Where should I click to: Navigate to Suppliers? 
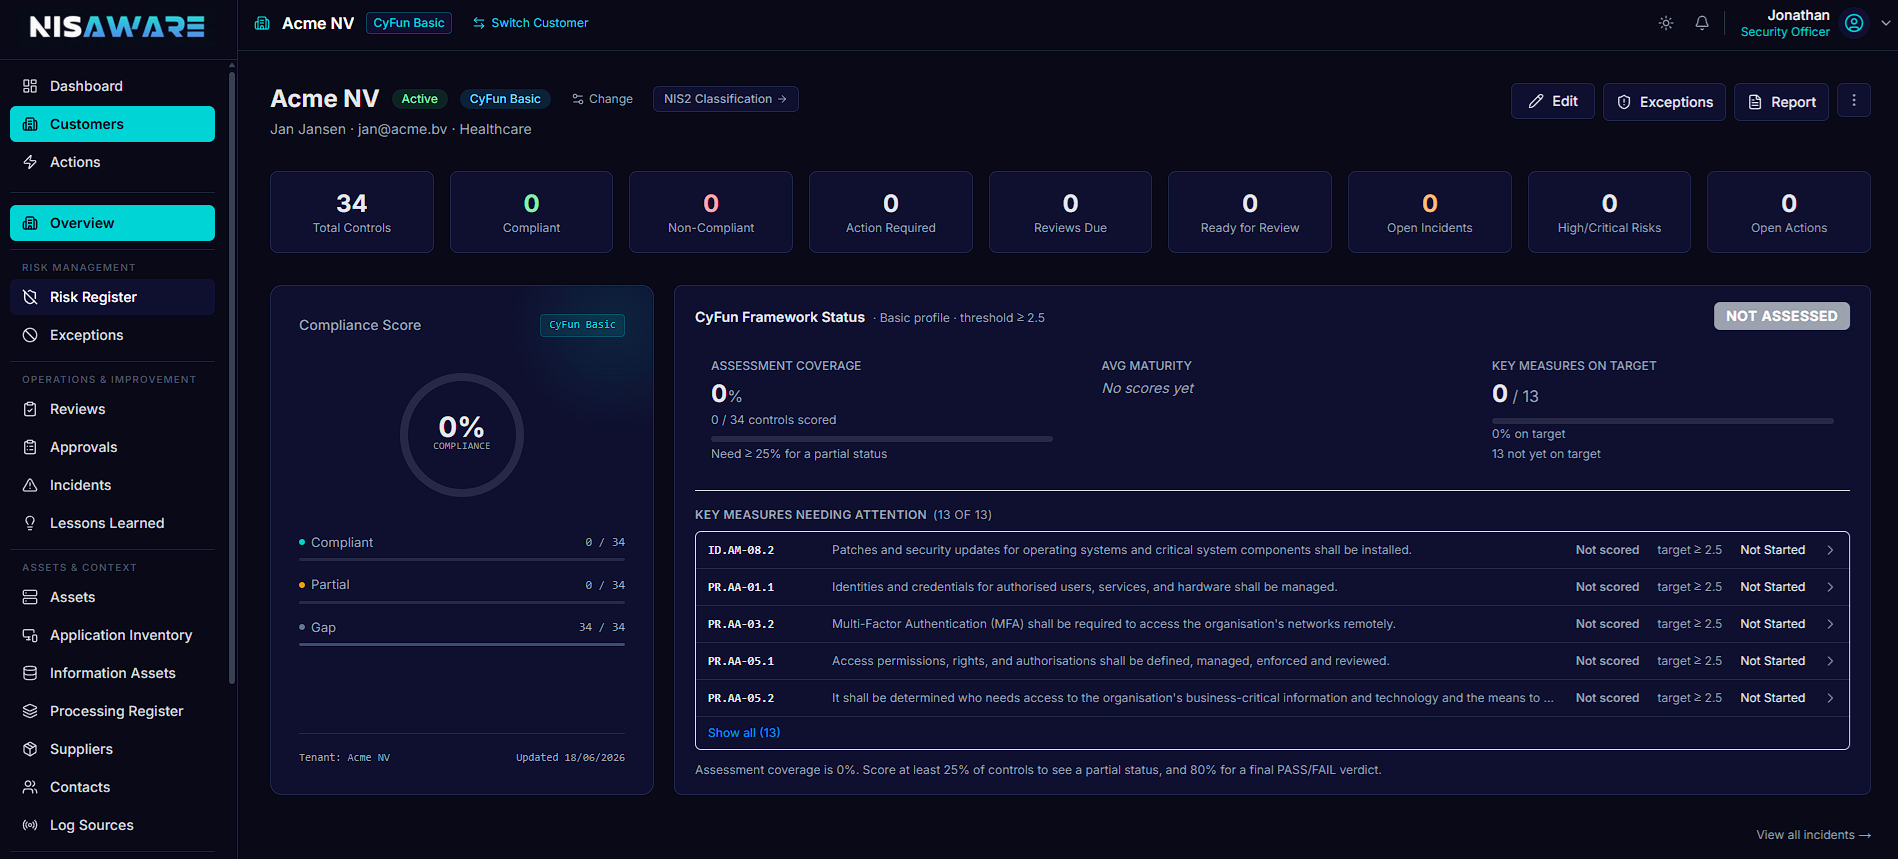112,749
